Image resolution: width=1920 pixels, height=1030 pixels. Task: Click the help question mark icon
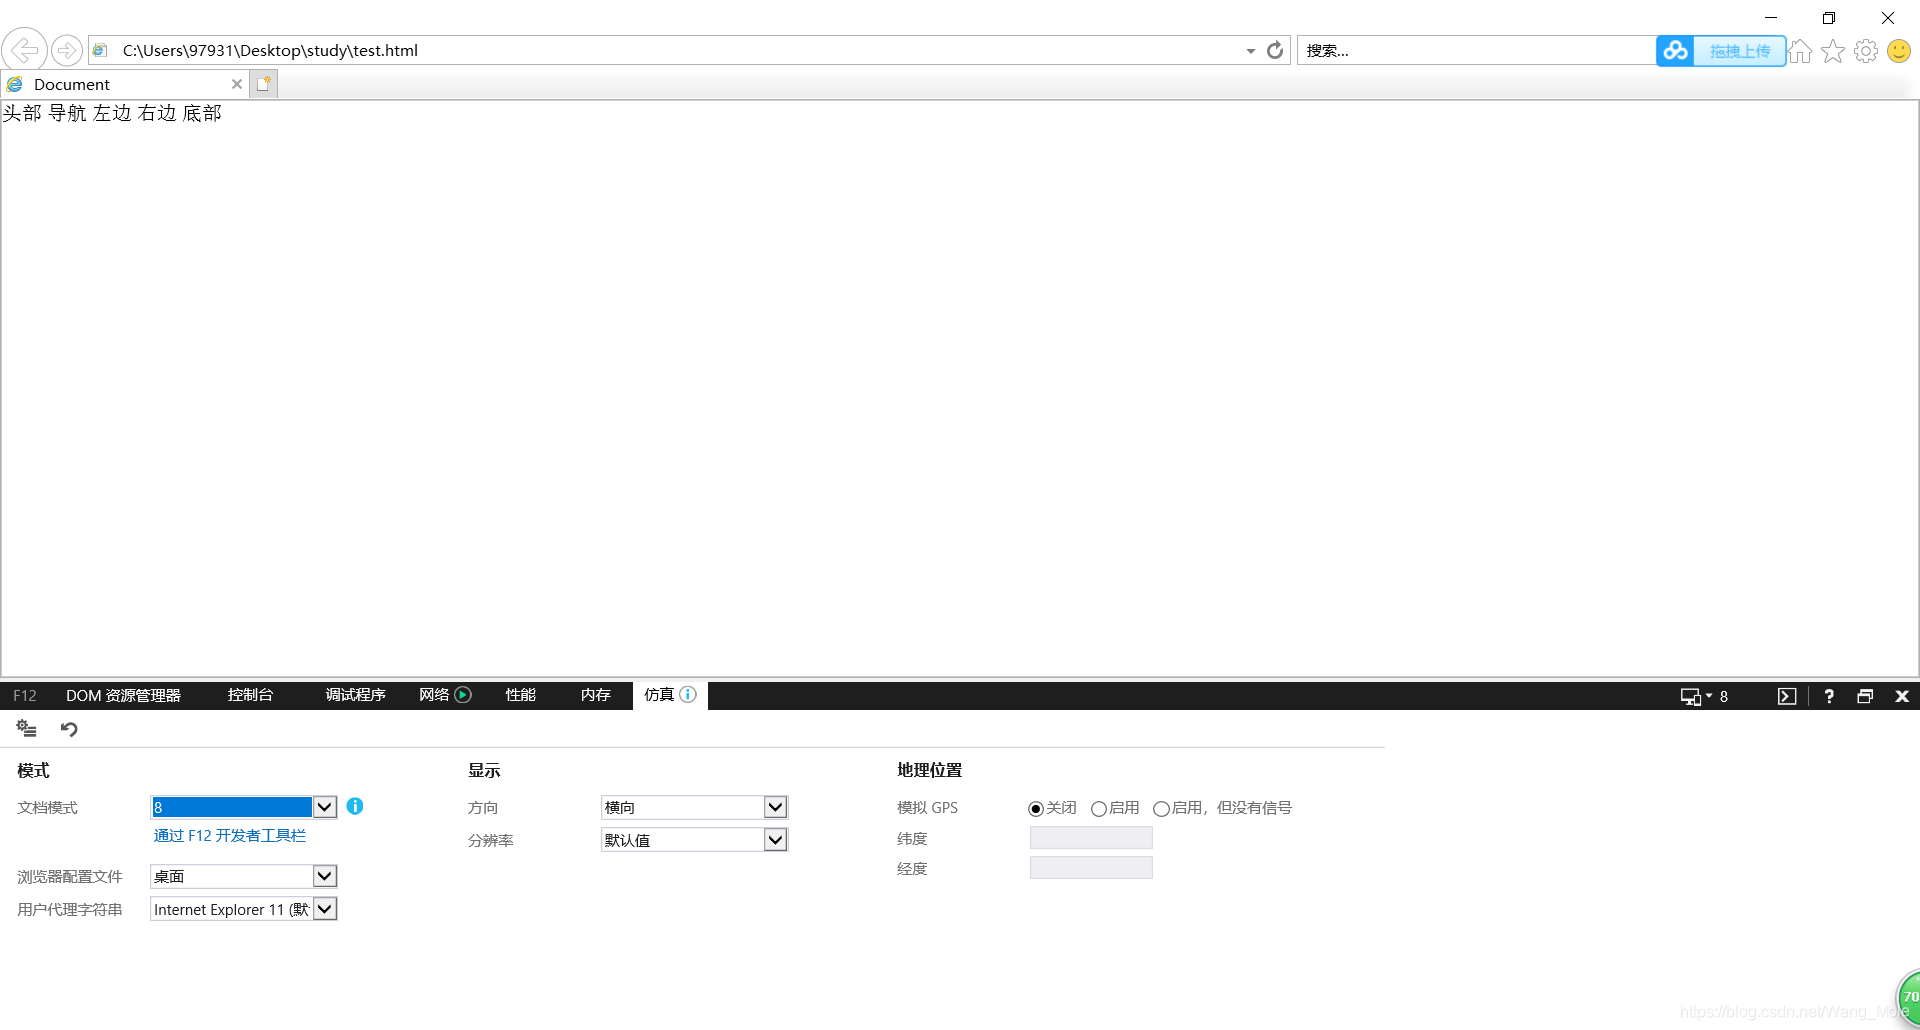pos(1828,695)
